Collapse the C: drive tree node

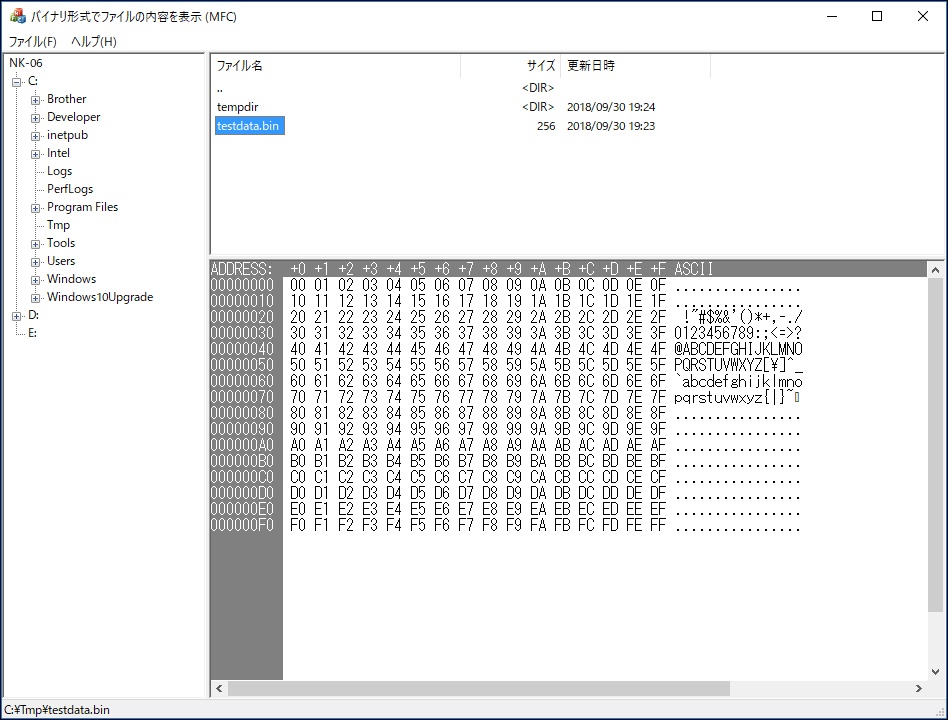16,82
